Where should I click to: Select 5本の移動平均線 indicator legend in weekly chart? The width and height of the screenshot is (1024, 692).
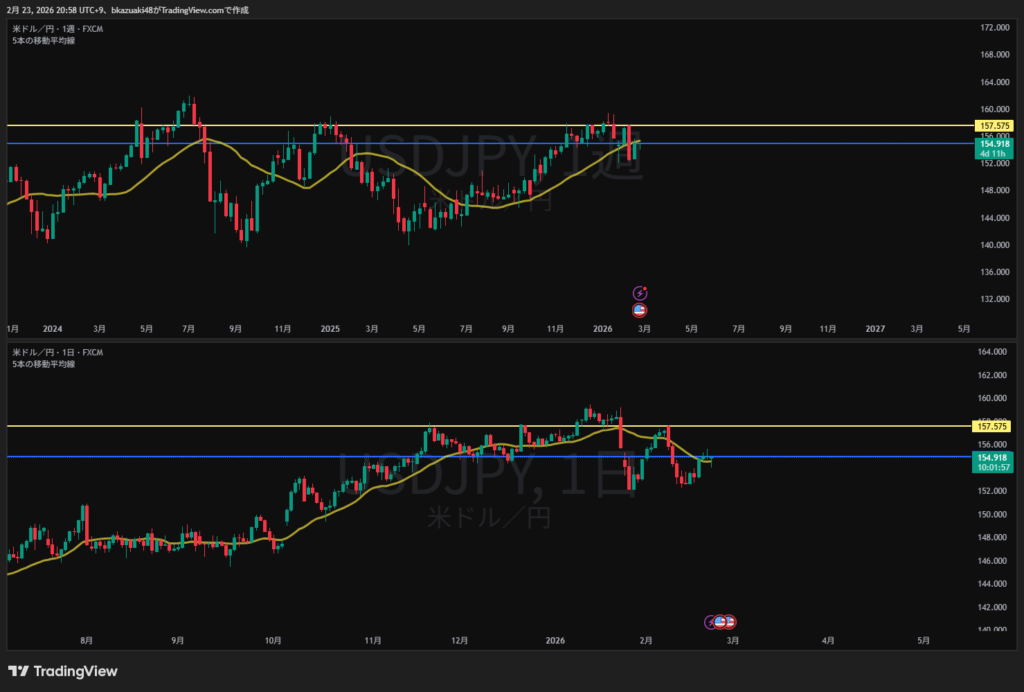click(x=43, y=40)
